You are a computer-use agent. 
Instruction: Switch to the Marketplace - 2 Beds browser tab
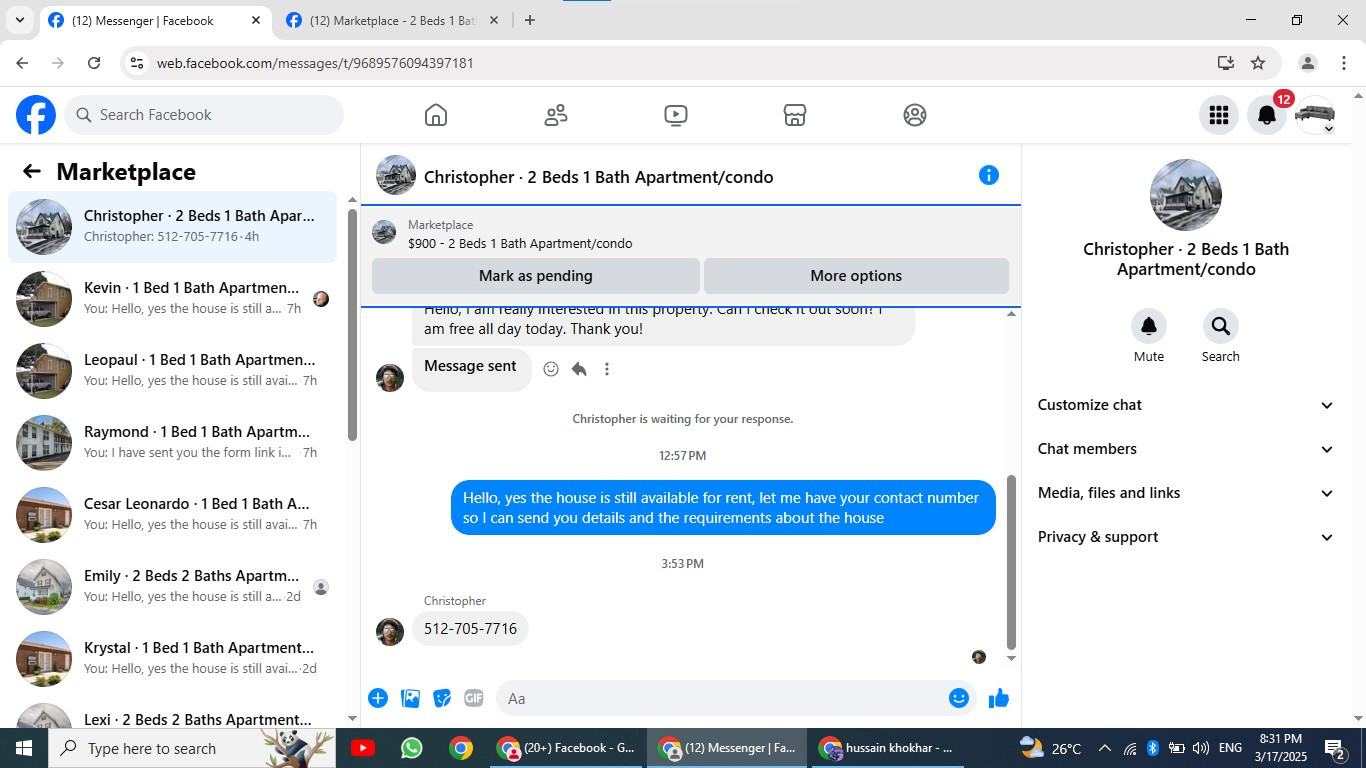392,20
